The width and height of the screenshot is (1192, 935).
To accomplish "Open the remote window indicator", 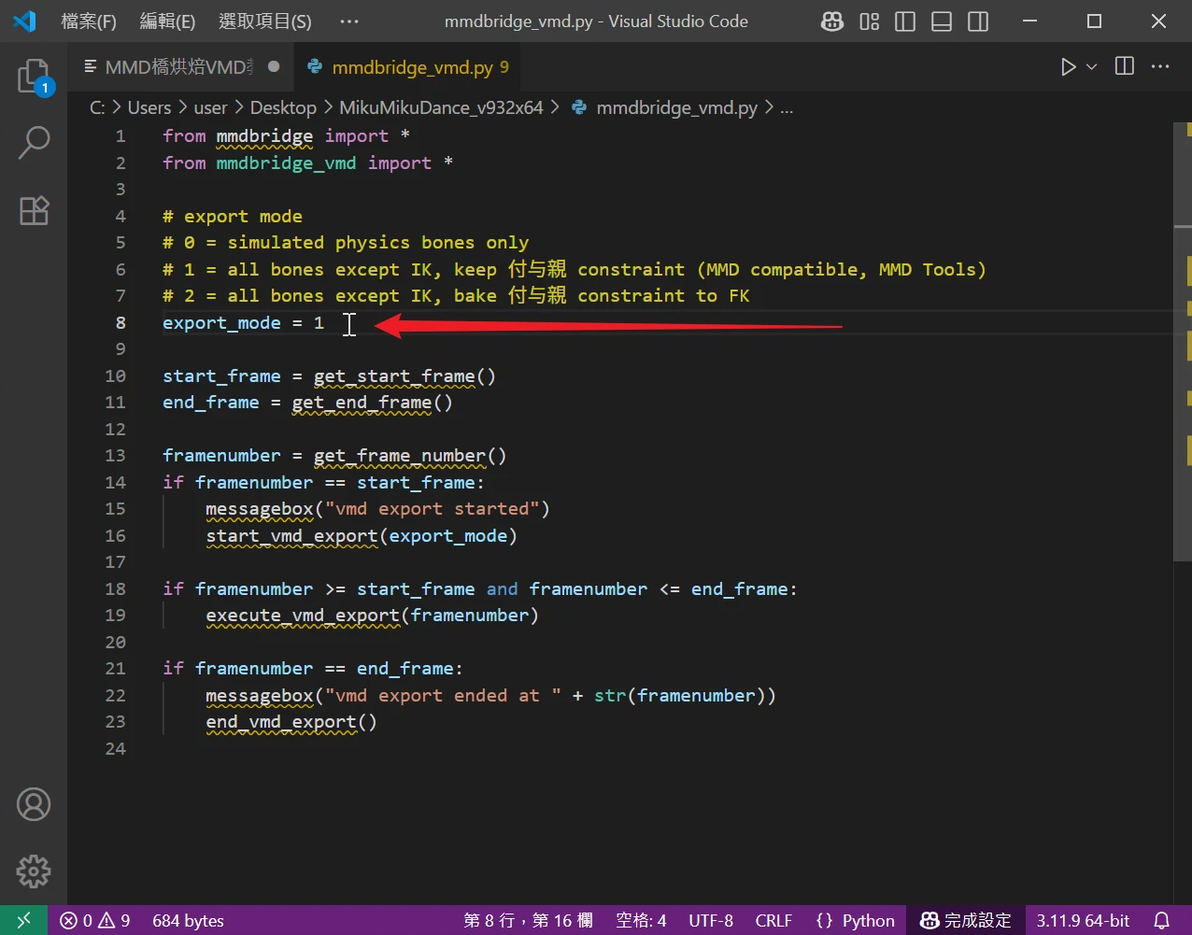I will (x=24, y=921).
